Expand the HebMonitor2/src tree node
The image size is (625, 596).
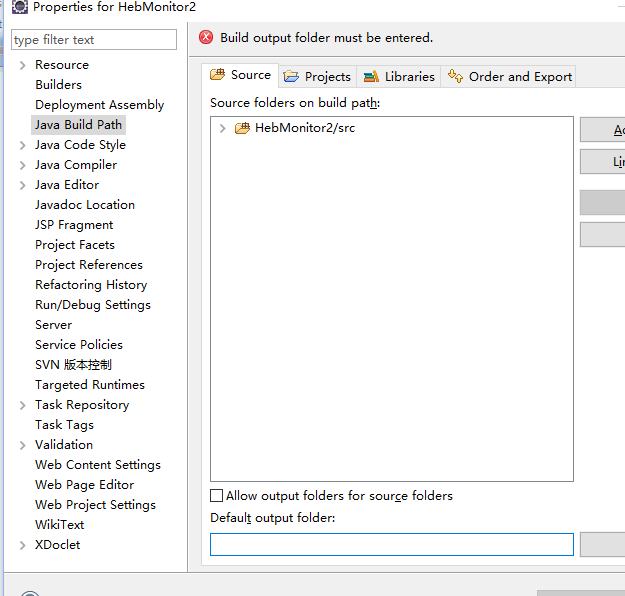(x=222, y=128)
